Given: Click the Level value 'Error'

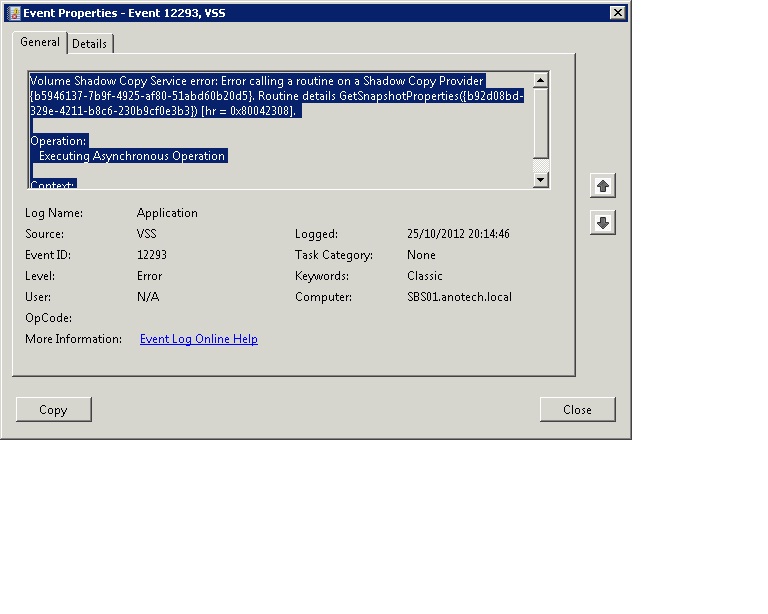Looking at the screenshot, I should [149, 276].
